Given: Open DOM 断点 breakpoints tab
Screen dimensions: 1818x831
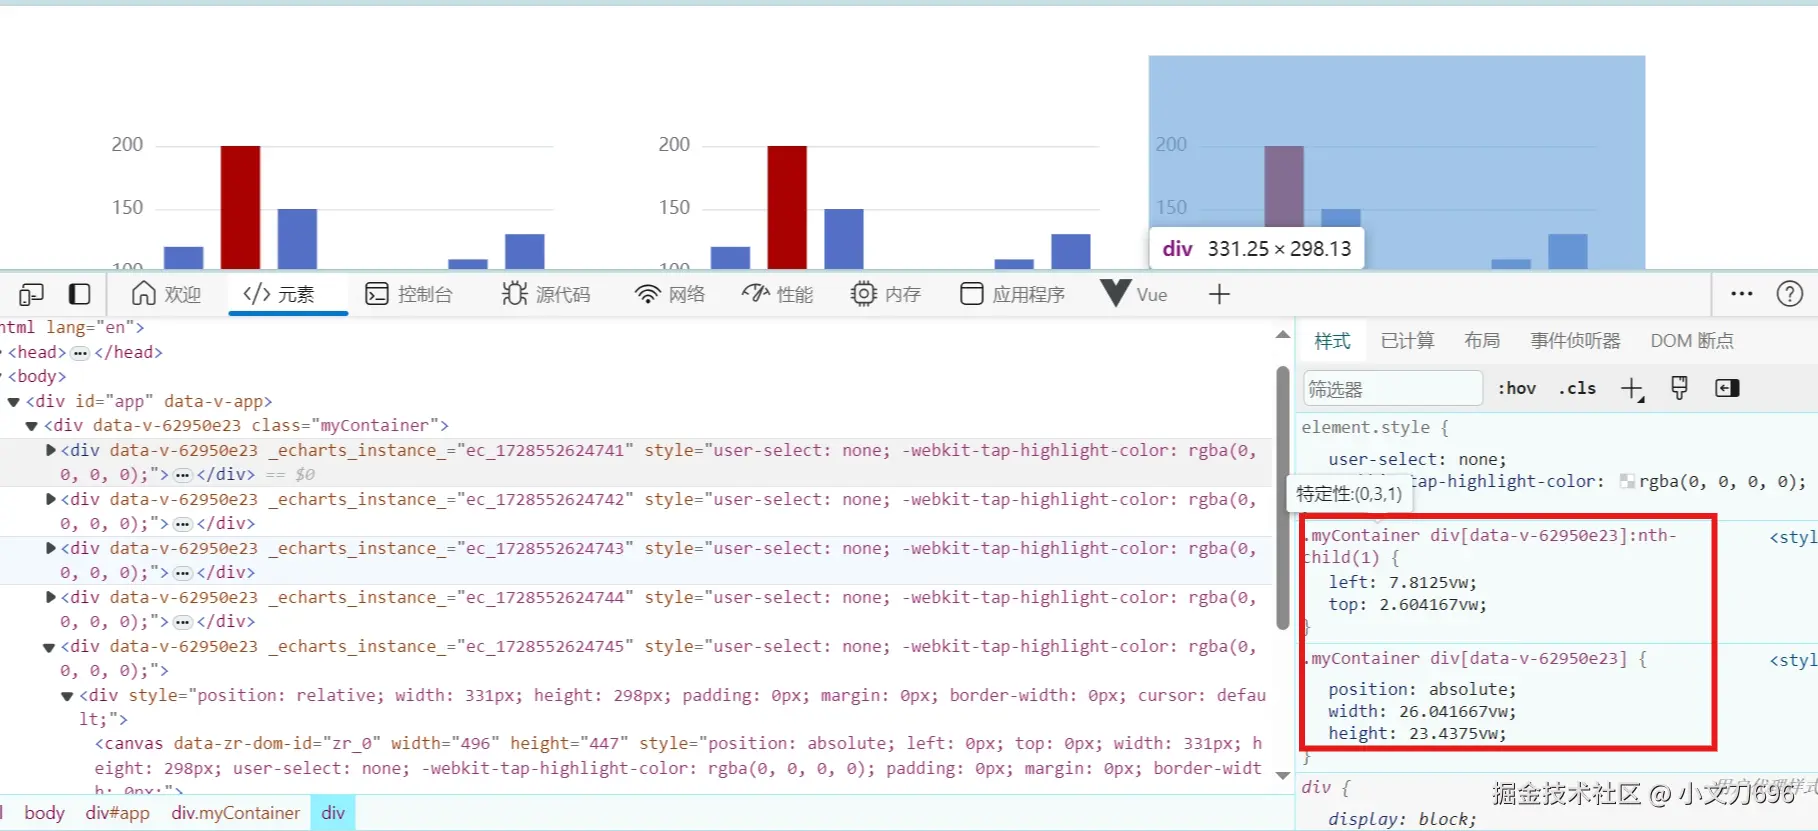Looking at the screenshot, I should (1692, 341).
